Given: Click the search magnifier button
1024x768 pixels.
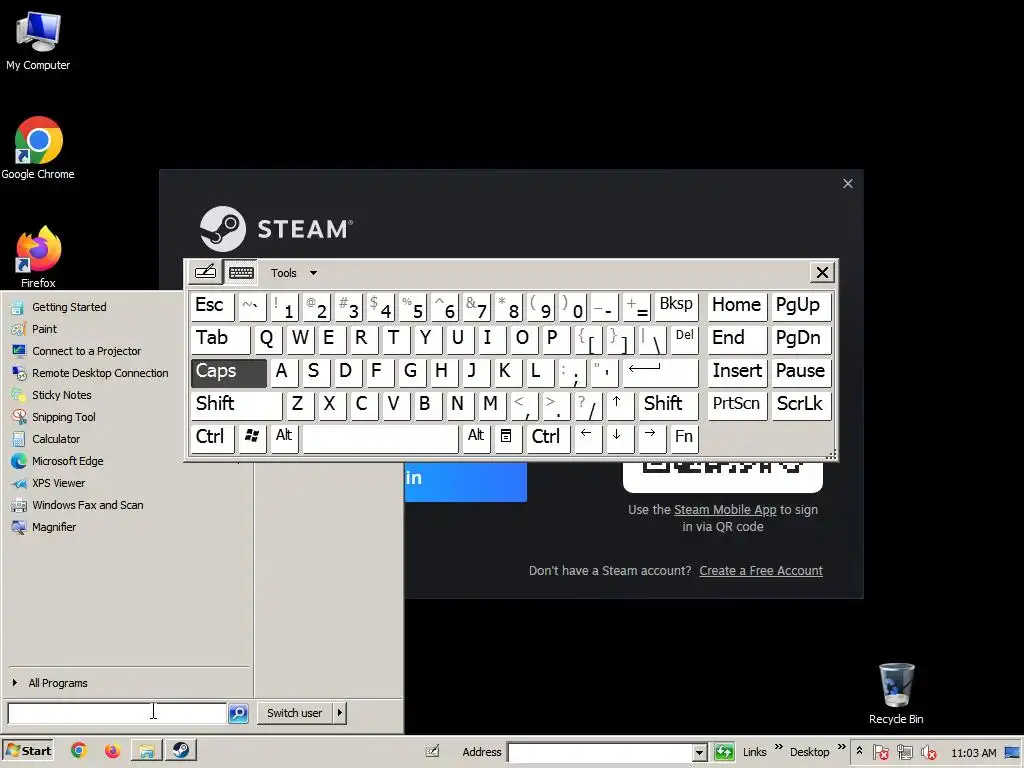Looking at the screenshot, I should [x=238, y=713].
